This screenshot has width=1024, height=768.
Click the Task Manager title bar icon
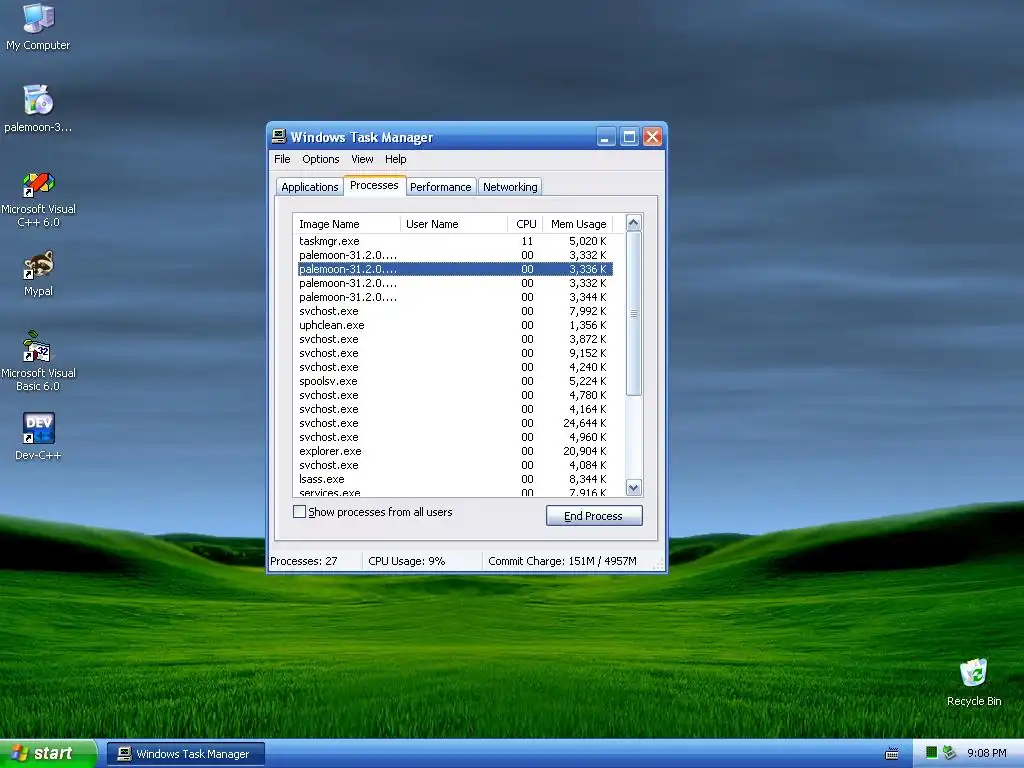coord(279,136)
